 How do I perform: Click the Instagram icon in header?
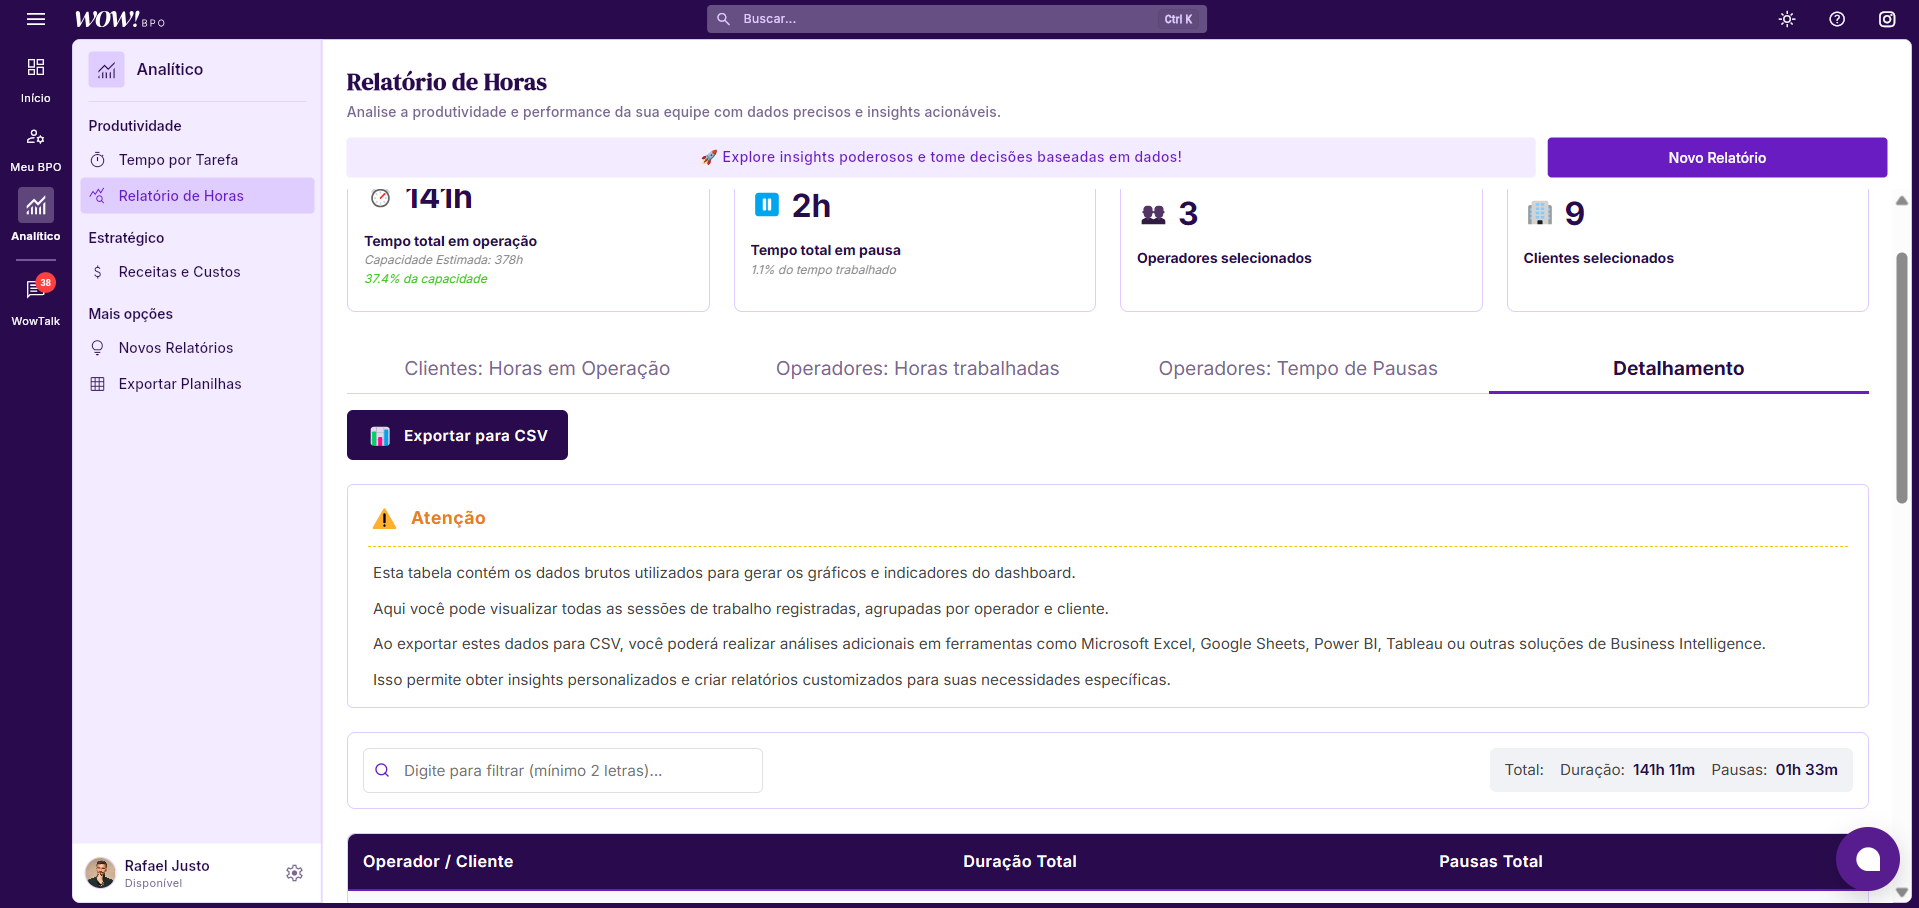[x=1887, y=19]
